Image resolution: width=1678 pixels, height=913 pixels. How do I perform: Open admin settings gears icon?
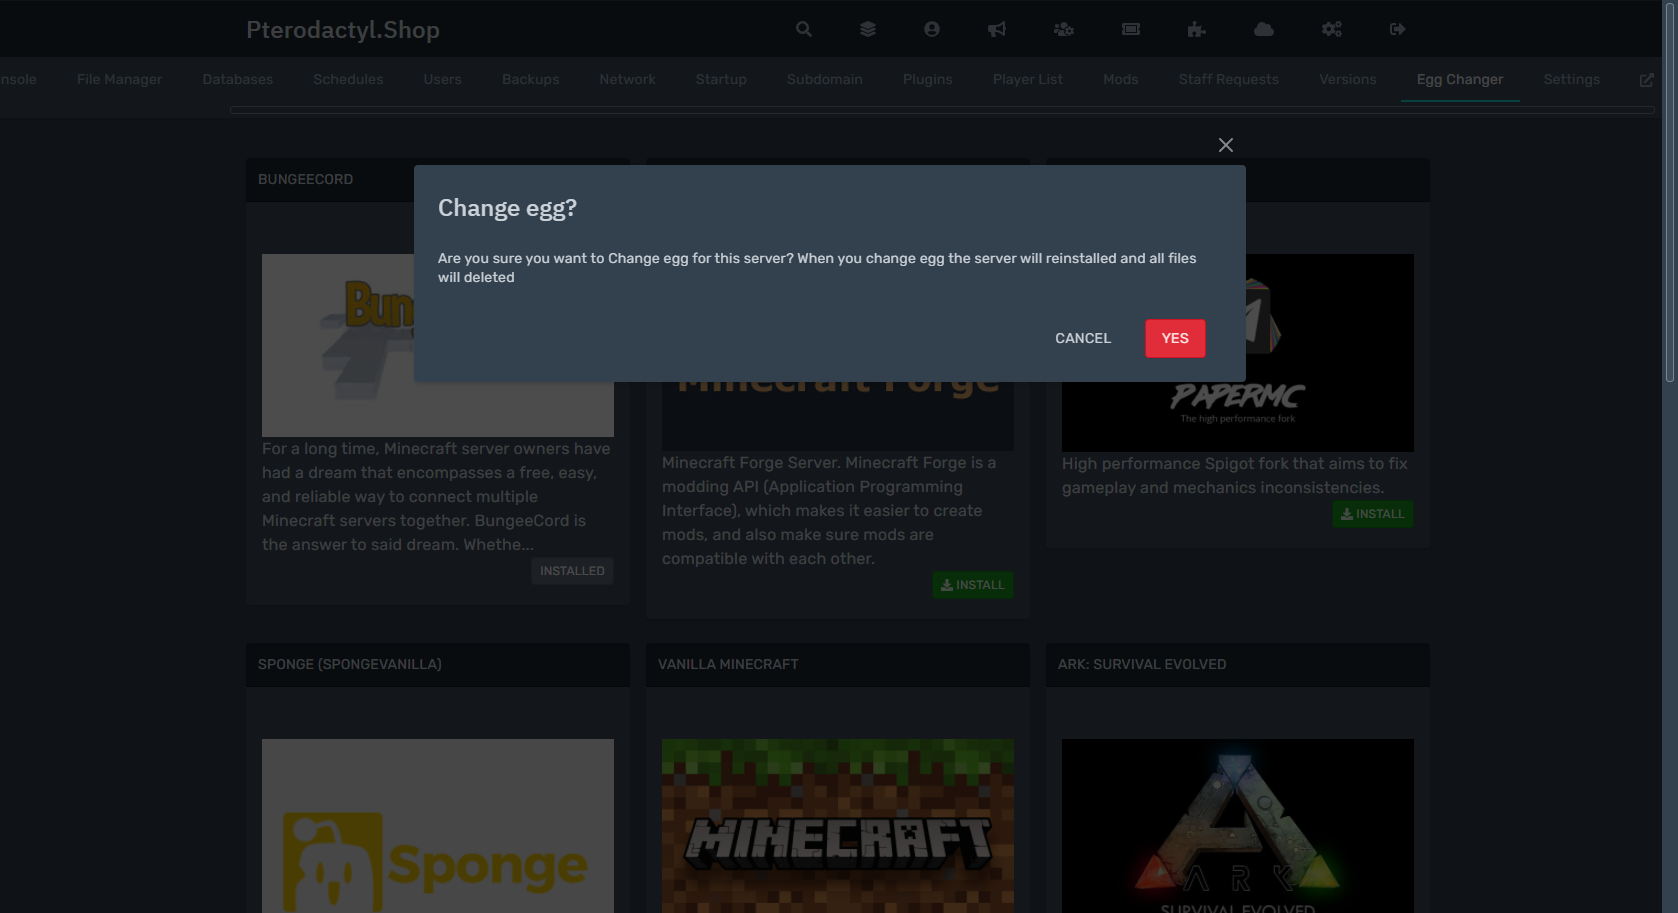coord(1331,29)
